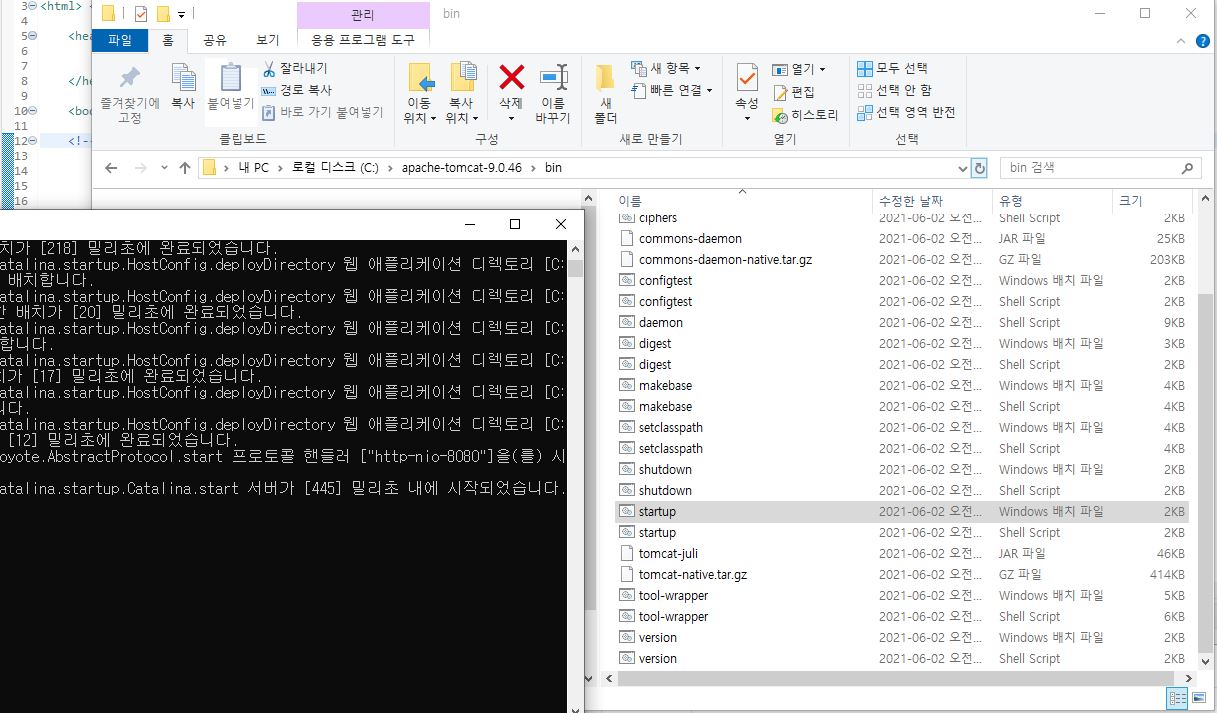Viewport: 1217px width, 713px height.
Task: Switch to details view layout button
Action: point(1177,699)
